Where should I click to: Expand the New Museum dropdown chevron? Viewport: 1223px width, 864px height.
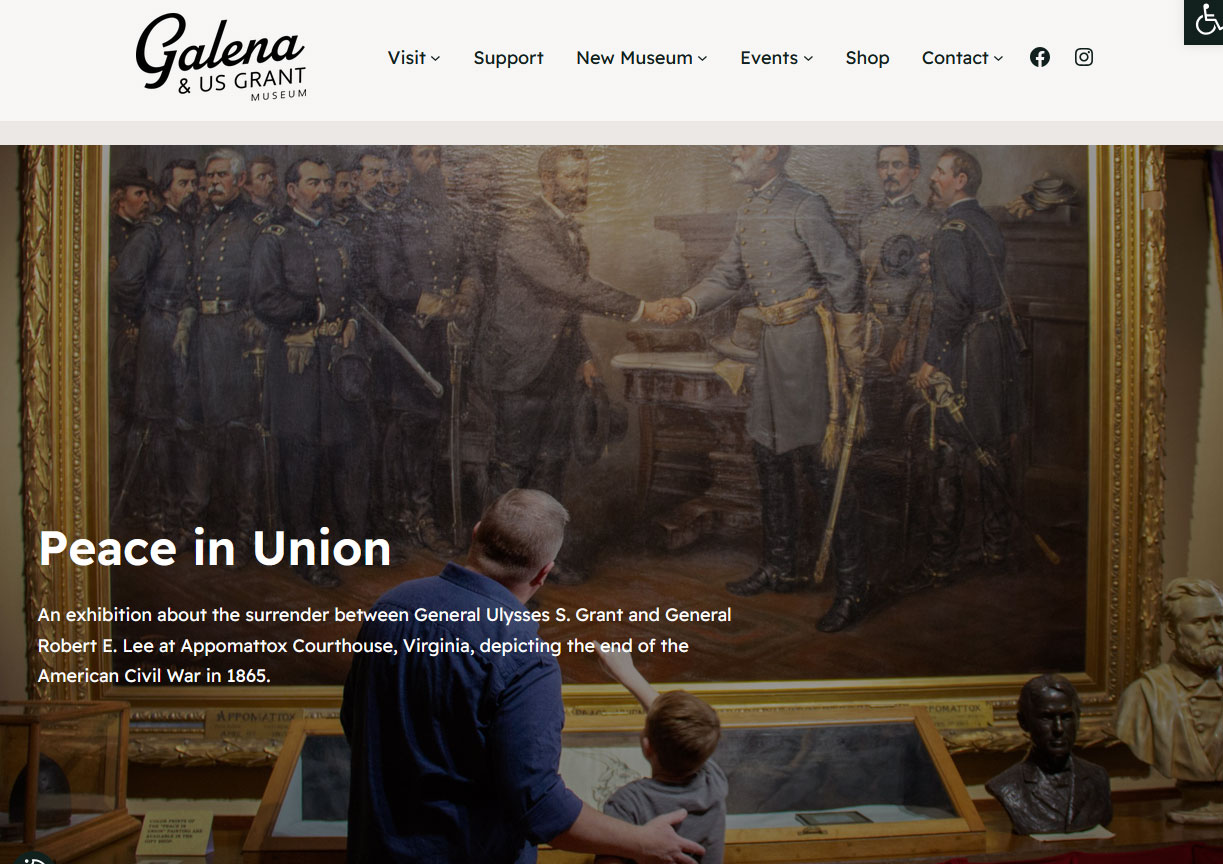703,59
